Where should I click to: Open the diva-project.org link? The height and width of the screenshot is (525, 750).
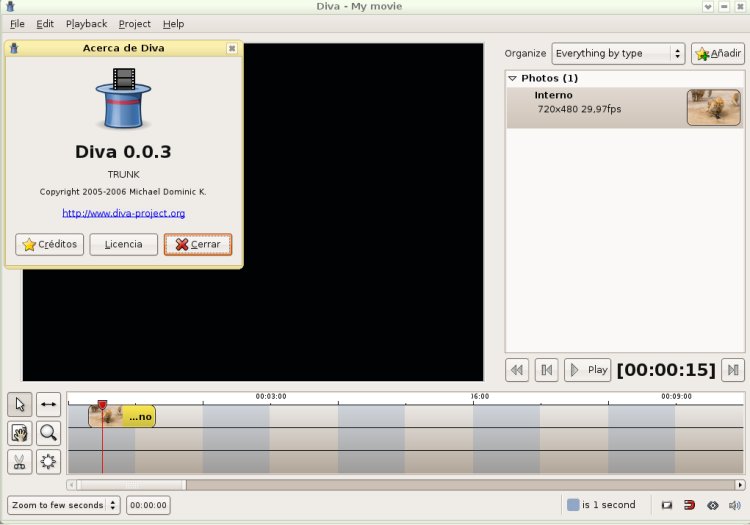pyautogui.click(x=123, y=213)
